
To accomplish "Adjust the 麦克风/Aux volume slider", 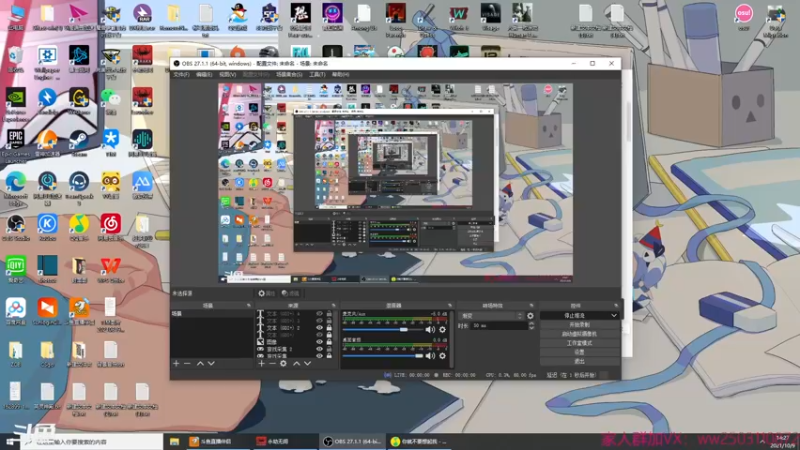I will [x=383, y=330].
